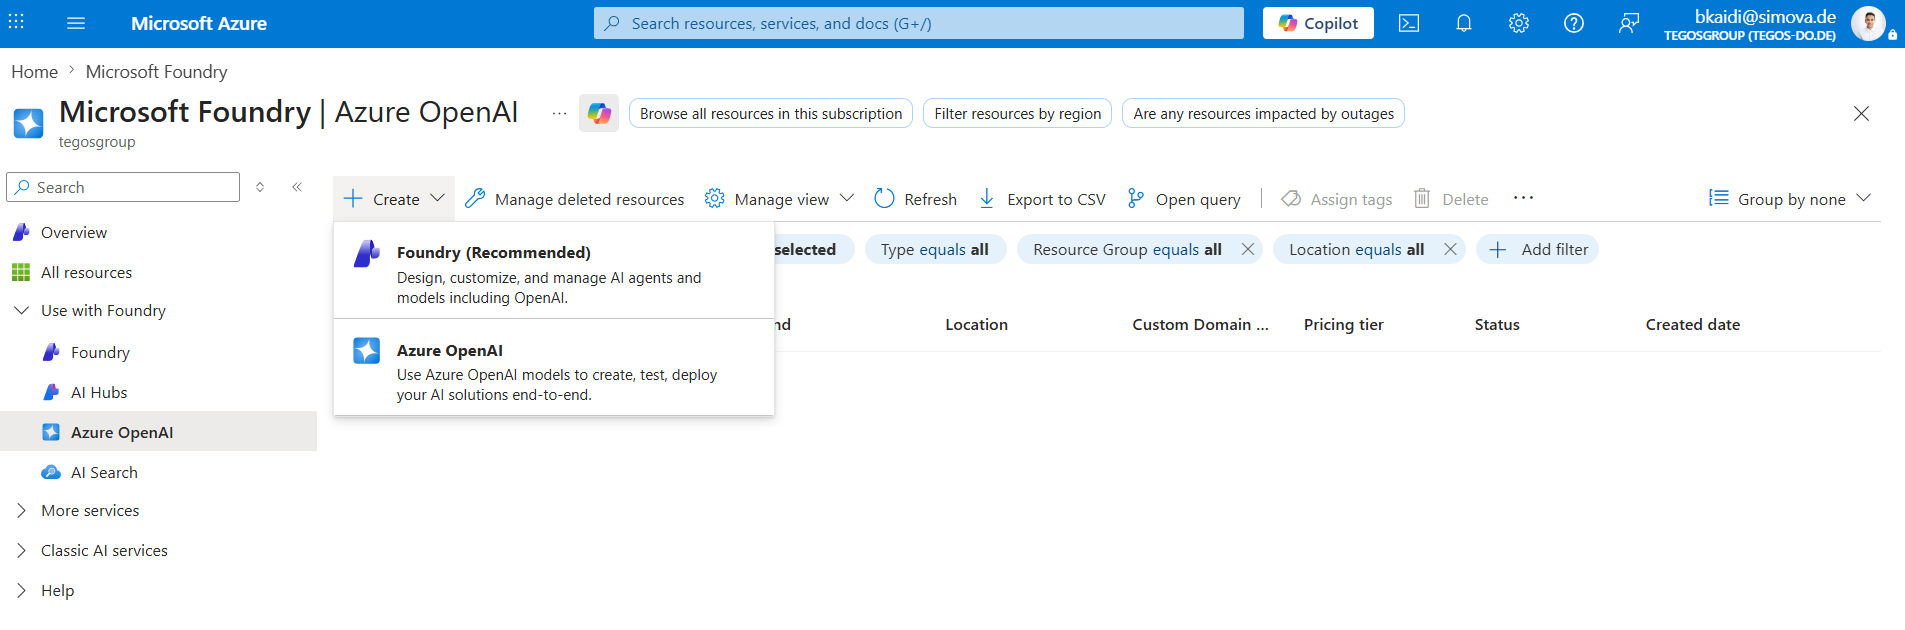Click Manage deleted resources

[575, 199]
